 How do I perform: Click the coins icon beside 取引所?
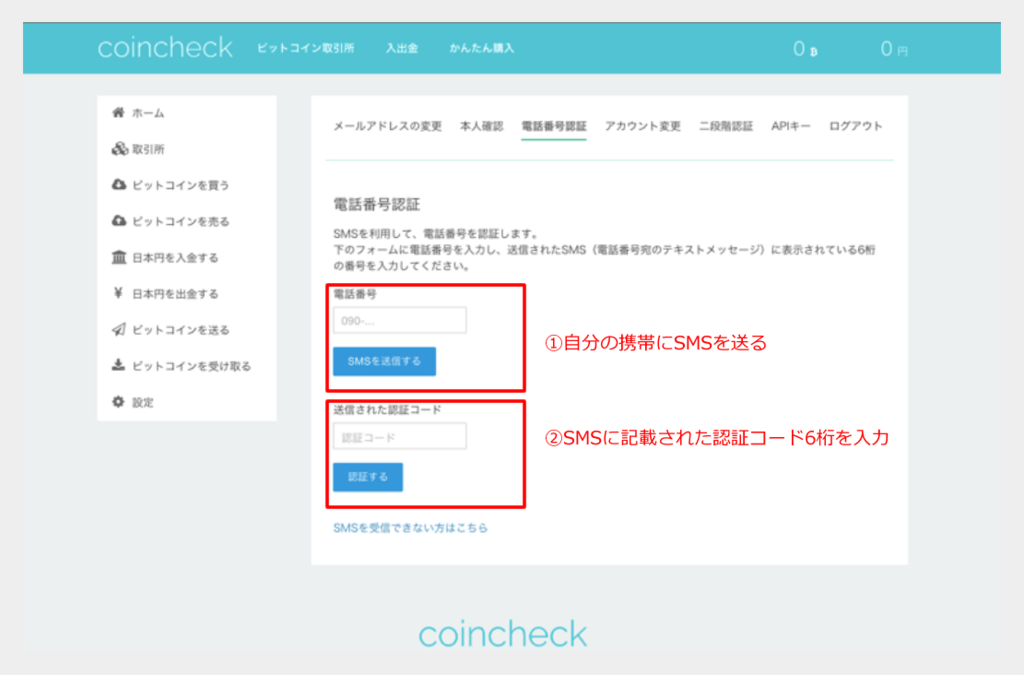point(119,149)
